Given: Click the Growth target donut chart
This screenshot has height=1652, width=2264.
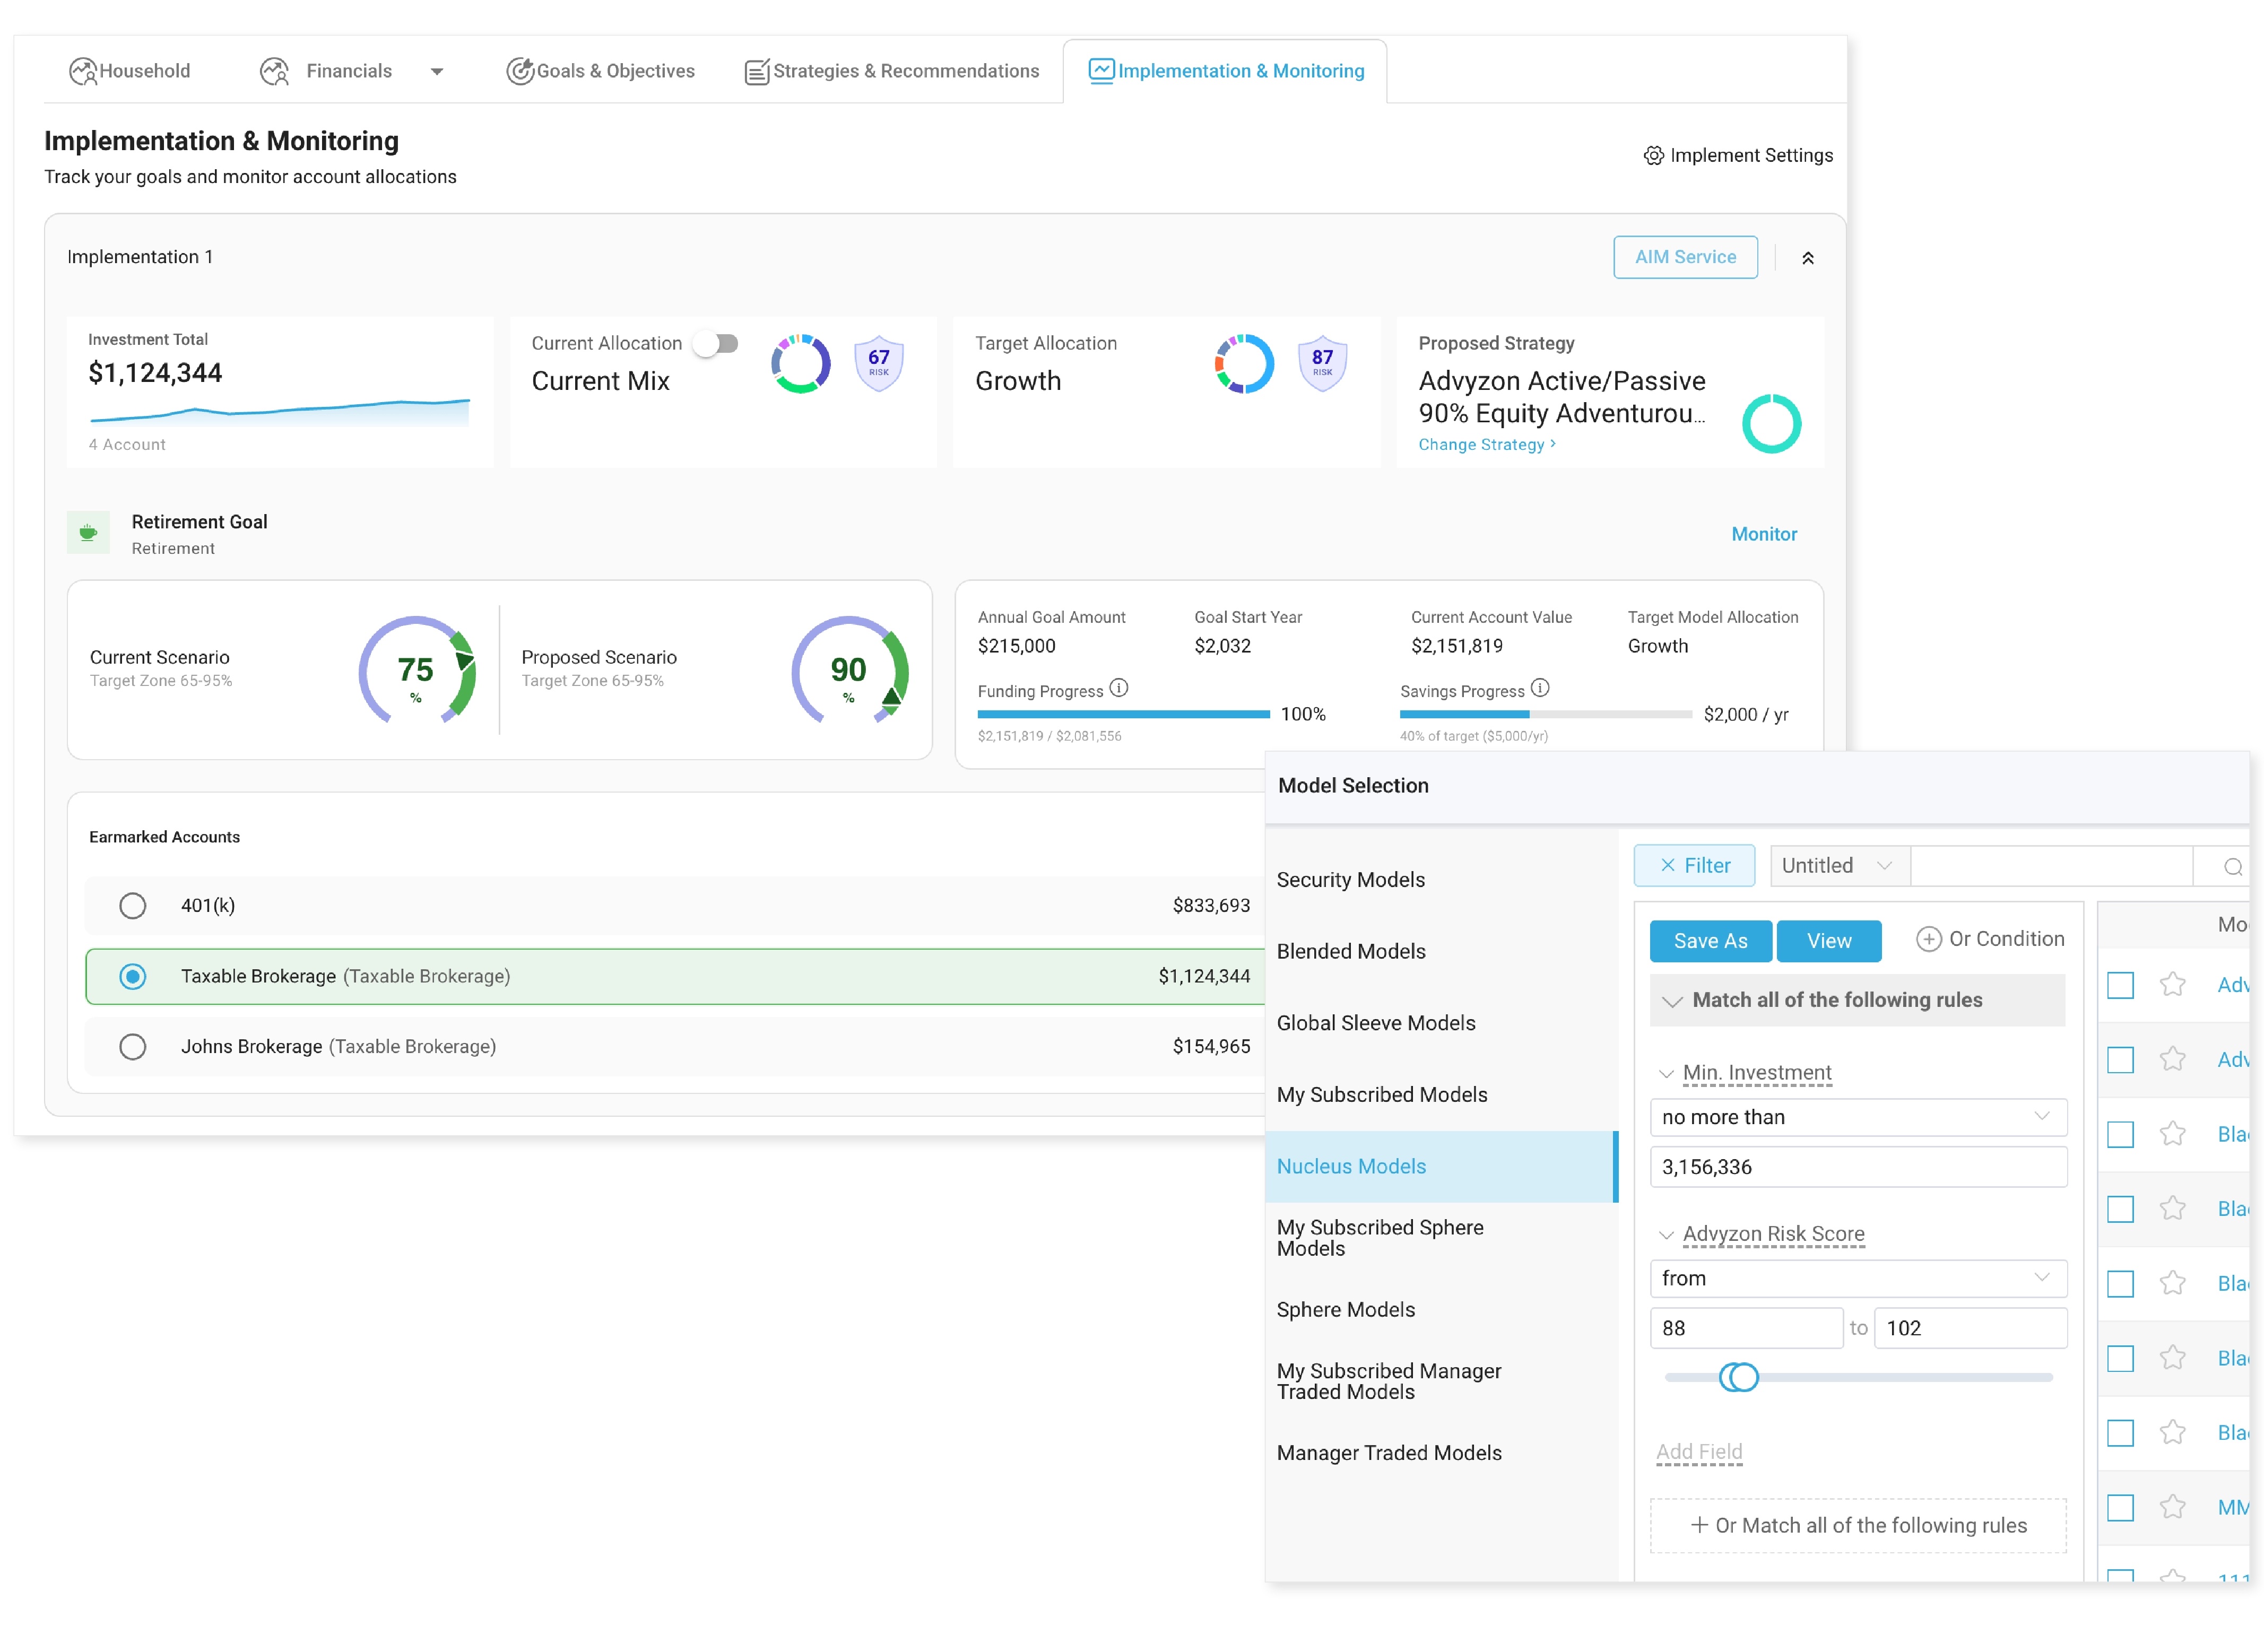Looking at the screenshot, I should (1243, 363).
